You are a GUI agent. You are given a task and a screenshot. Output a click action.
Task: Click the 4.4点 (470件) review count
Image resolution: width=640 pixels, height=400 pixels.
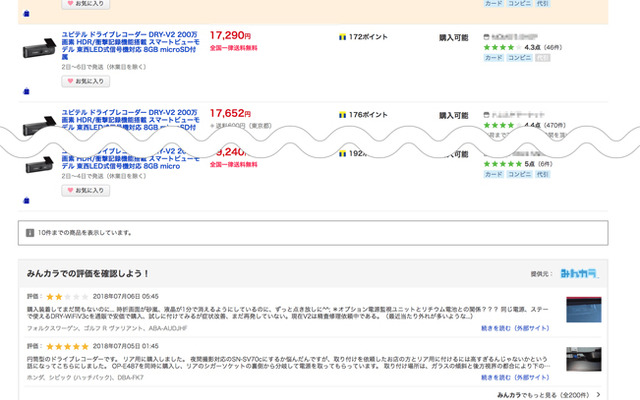click(545, 125)
